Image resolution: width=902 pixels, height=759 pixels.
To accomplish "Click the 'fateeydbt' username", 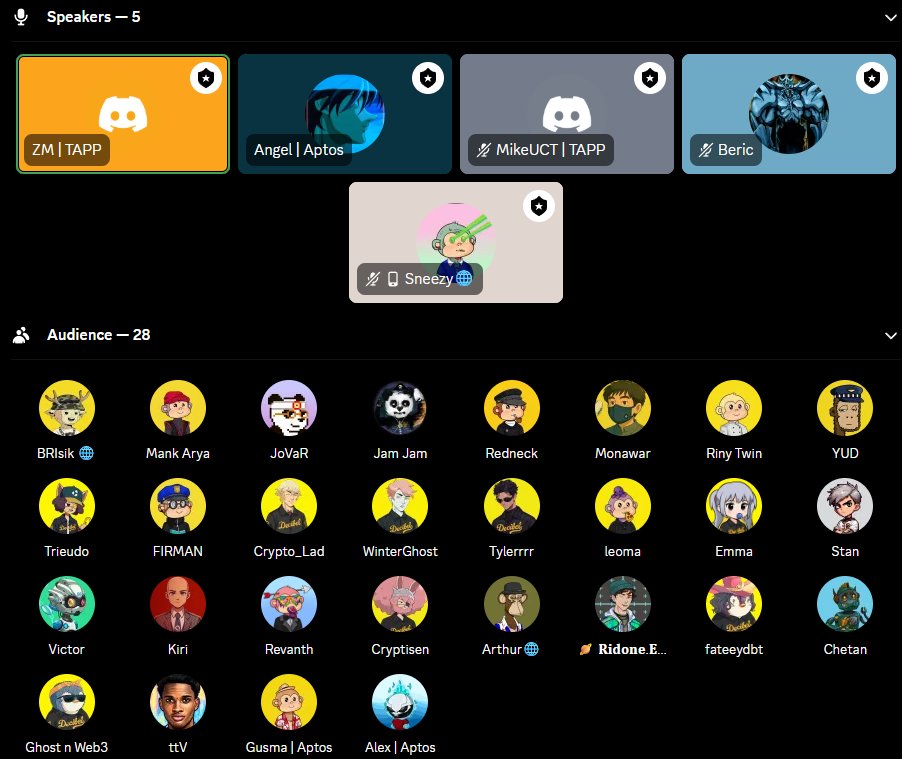I will pos(733,649).
